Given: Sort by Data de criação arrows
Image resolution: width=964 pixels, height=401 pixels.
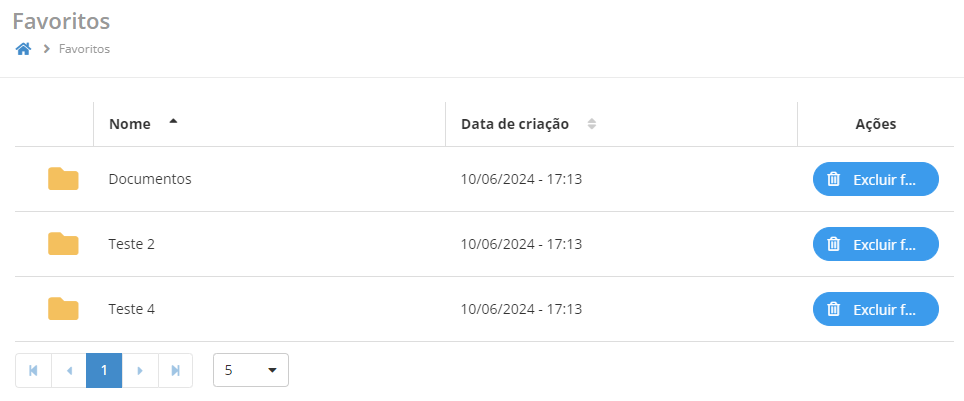Looking at the screenshot, I should (592, 124).
